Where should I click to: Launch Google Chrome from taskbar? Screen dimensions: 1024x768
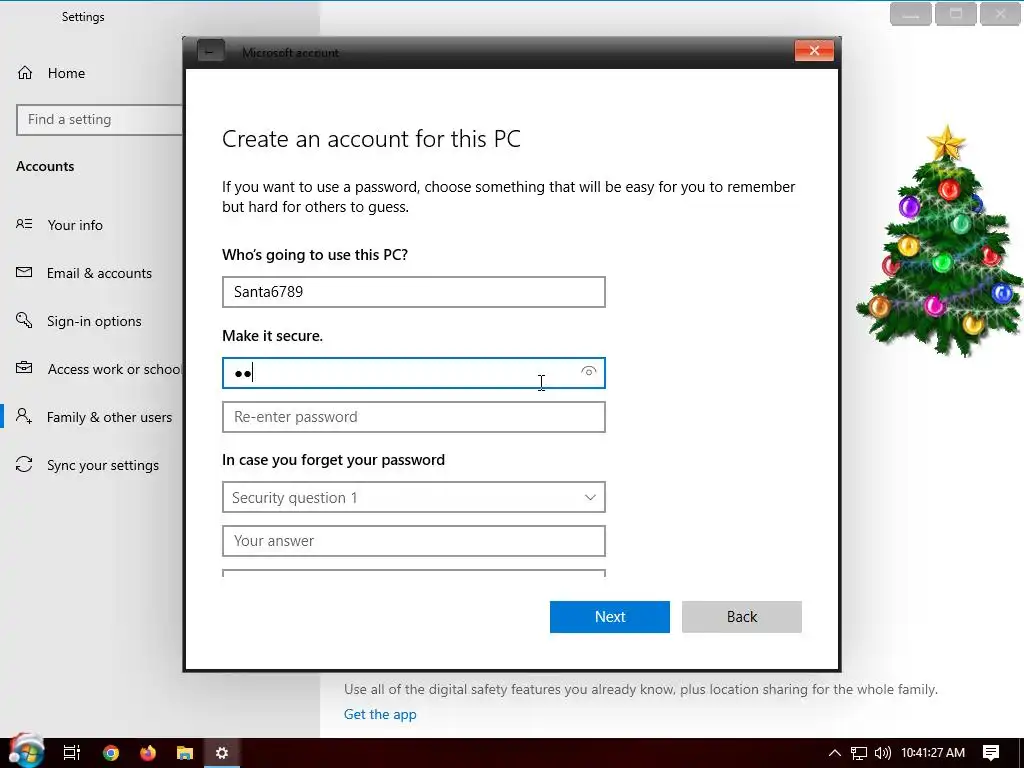click(x=111, y=753)
